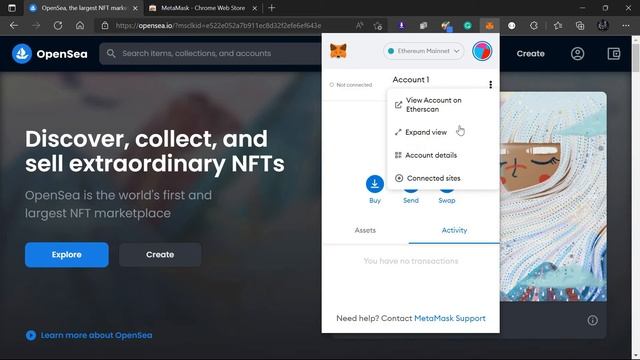Open the Favorites list icon

point(558,26)
